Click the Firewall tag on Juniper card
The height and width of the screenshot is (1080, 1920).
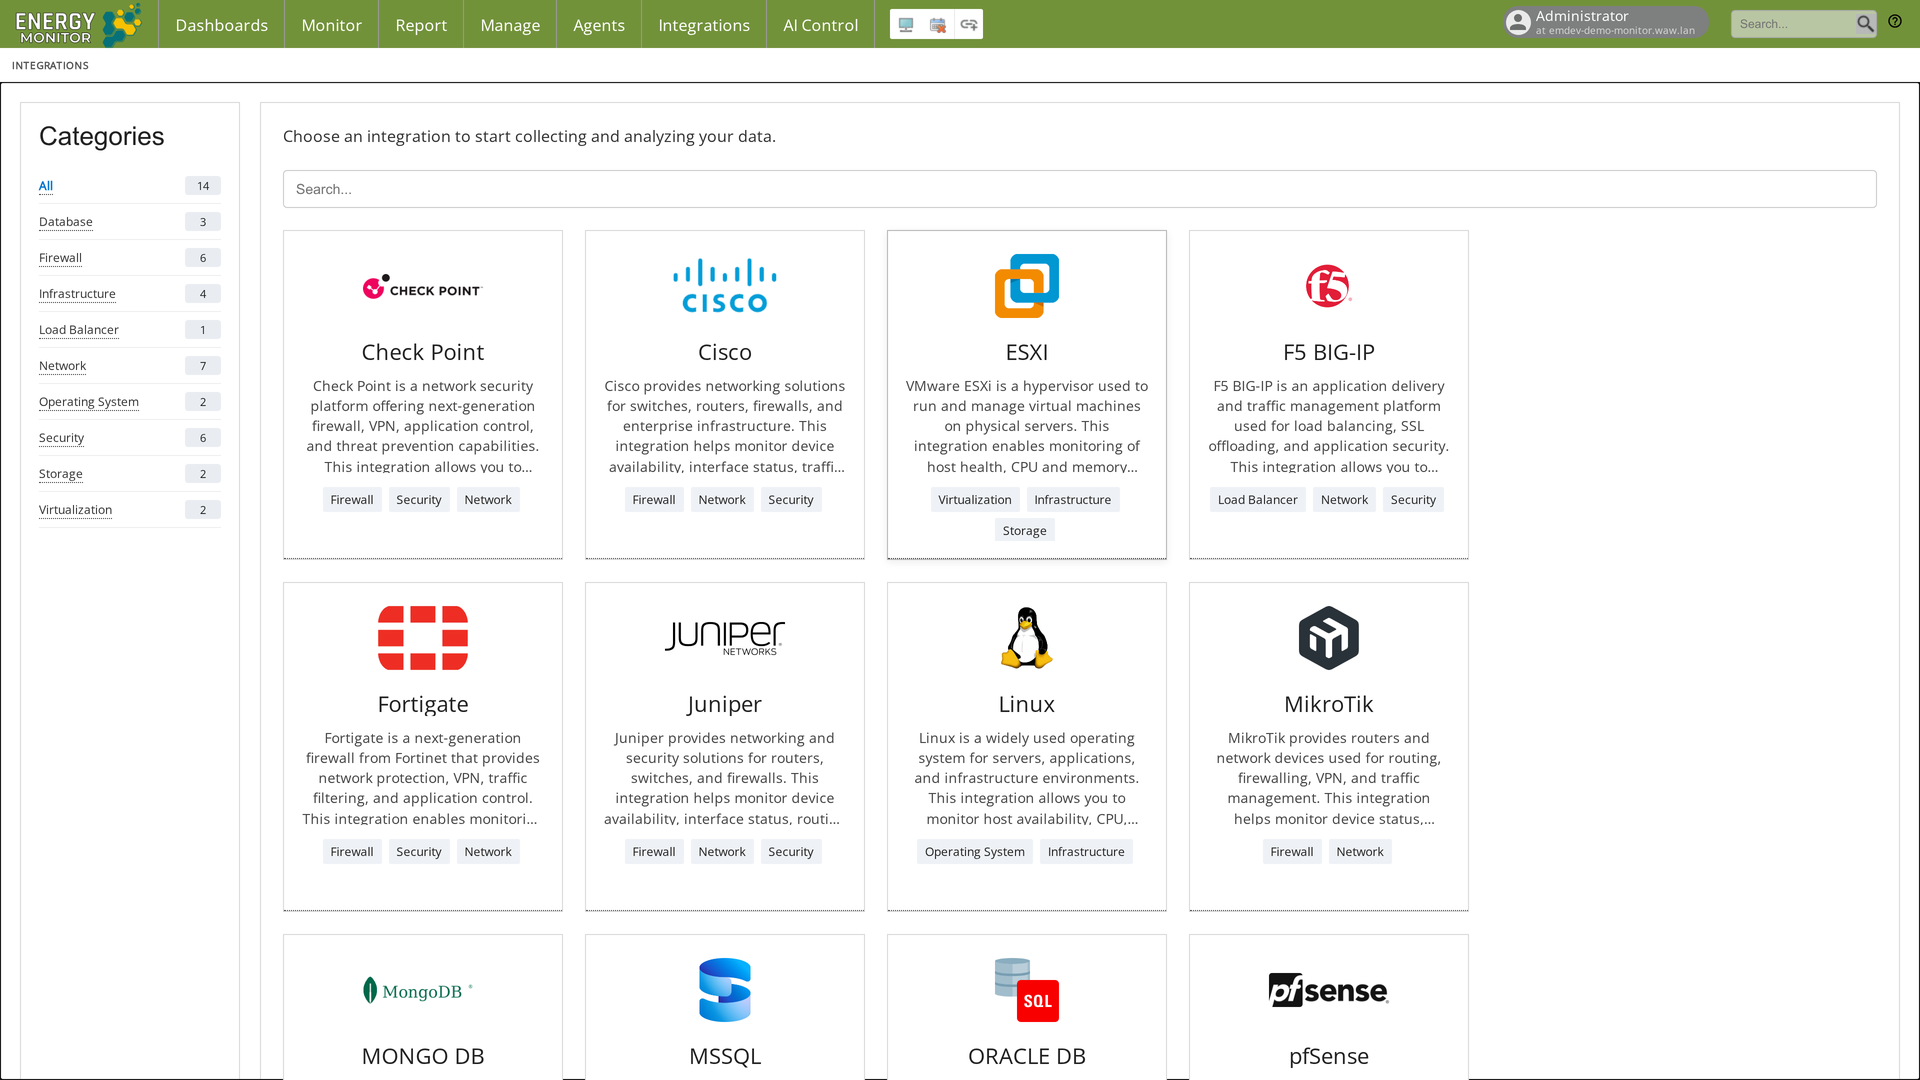coord(654,852)
